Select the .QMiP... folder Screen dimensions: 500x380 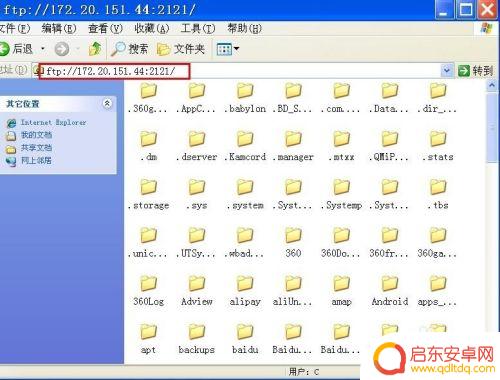(389, 147)
